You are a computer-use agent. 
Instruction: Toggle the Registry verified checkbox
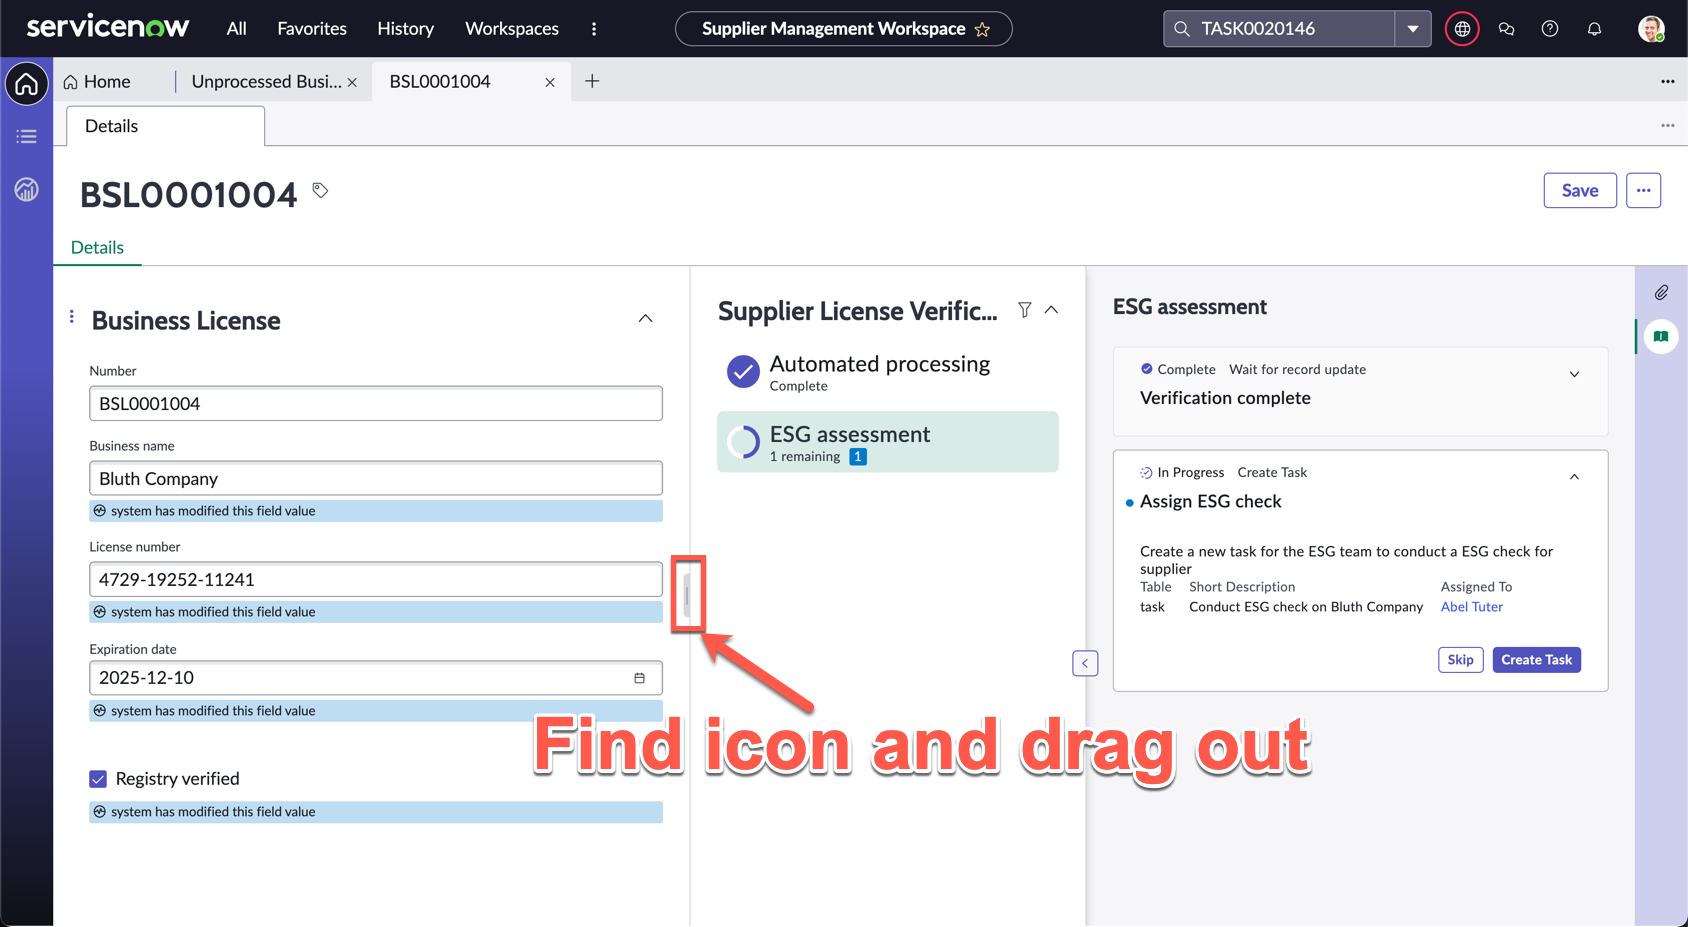click(x=98, y=779)
